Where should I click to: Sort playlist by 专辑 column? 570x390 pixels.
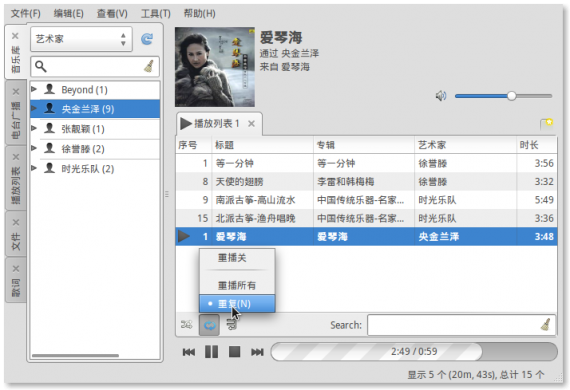[x=364, y=145]
